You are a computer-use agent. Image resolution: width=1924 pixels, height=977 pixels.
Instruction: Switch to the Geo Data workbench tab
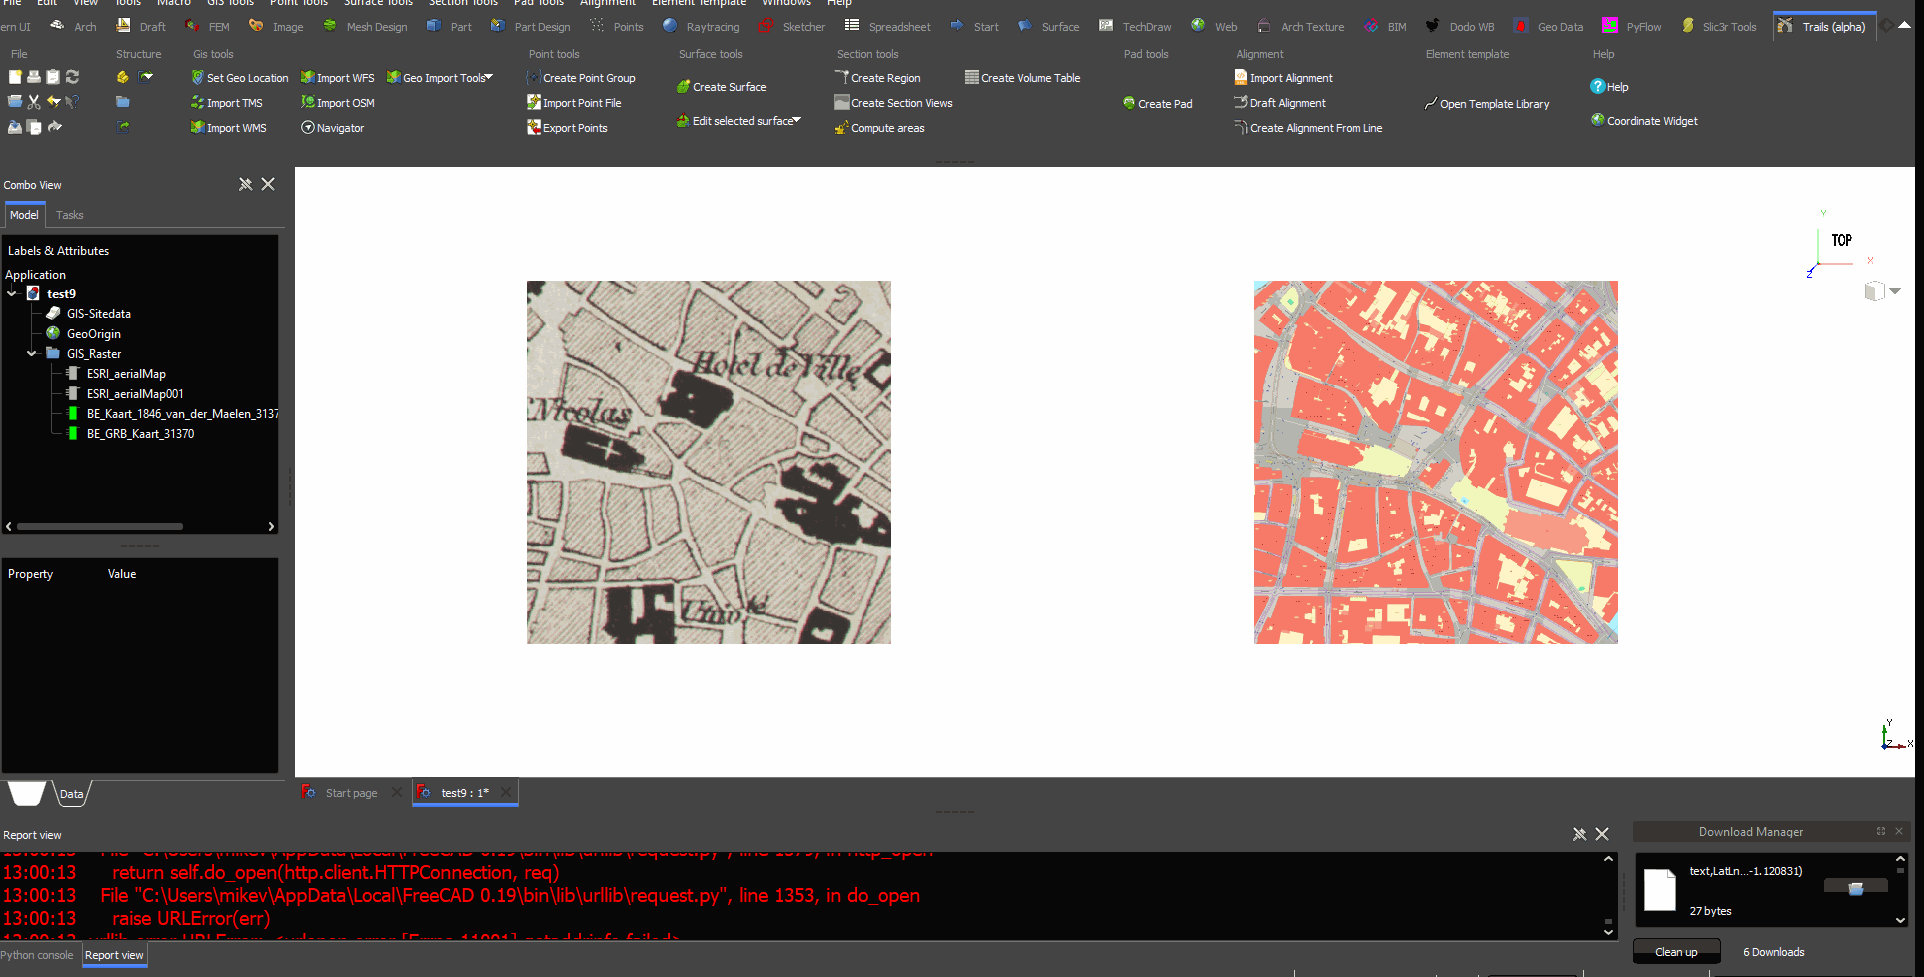[1548, 27]
